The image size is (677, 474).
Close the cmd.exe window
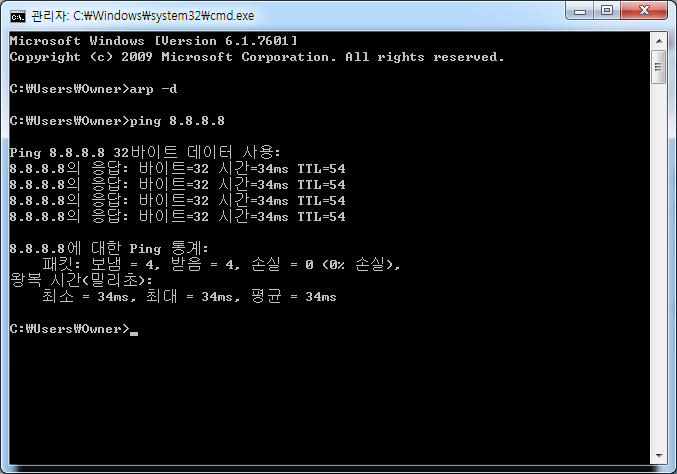click(644, 10)
